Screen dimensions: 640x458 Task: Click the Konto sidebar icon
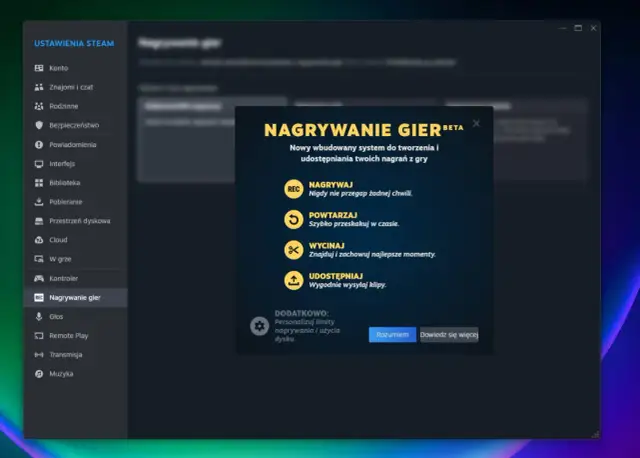pyautogui.click(x=39, y=68)
